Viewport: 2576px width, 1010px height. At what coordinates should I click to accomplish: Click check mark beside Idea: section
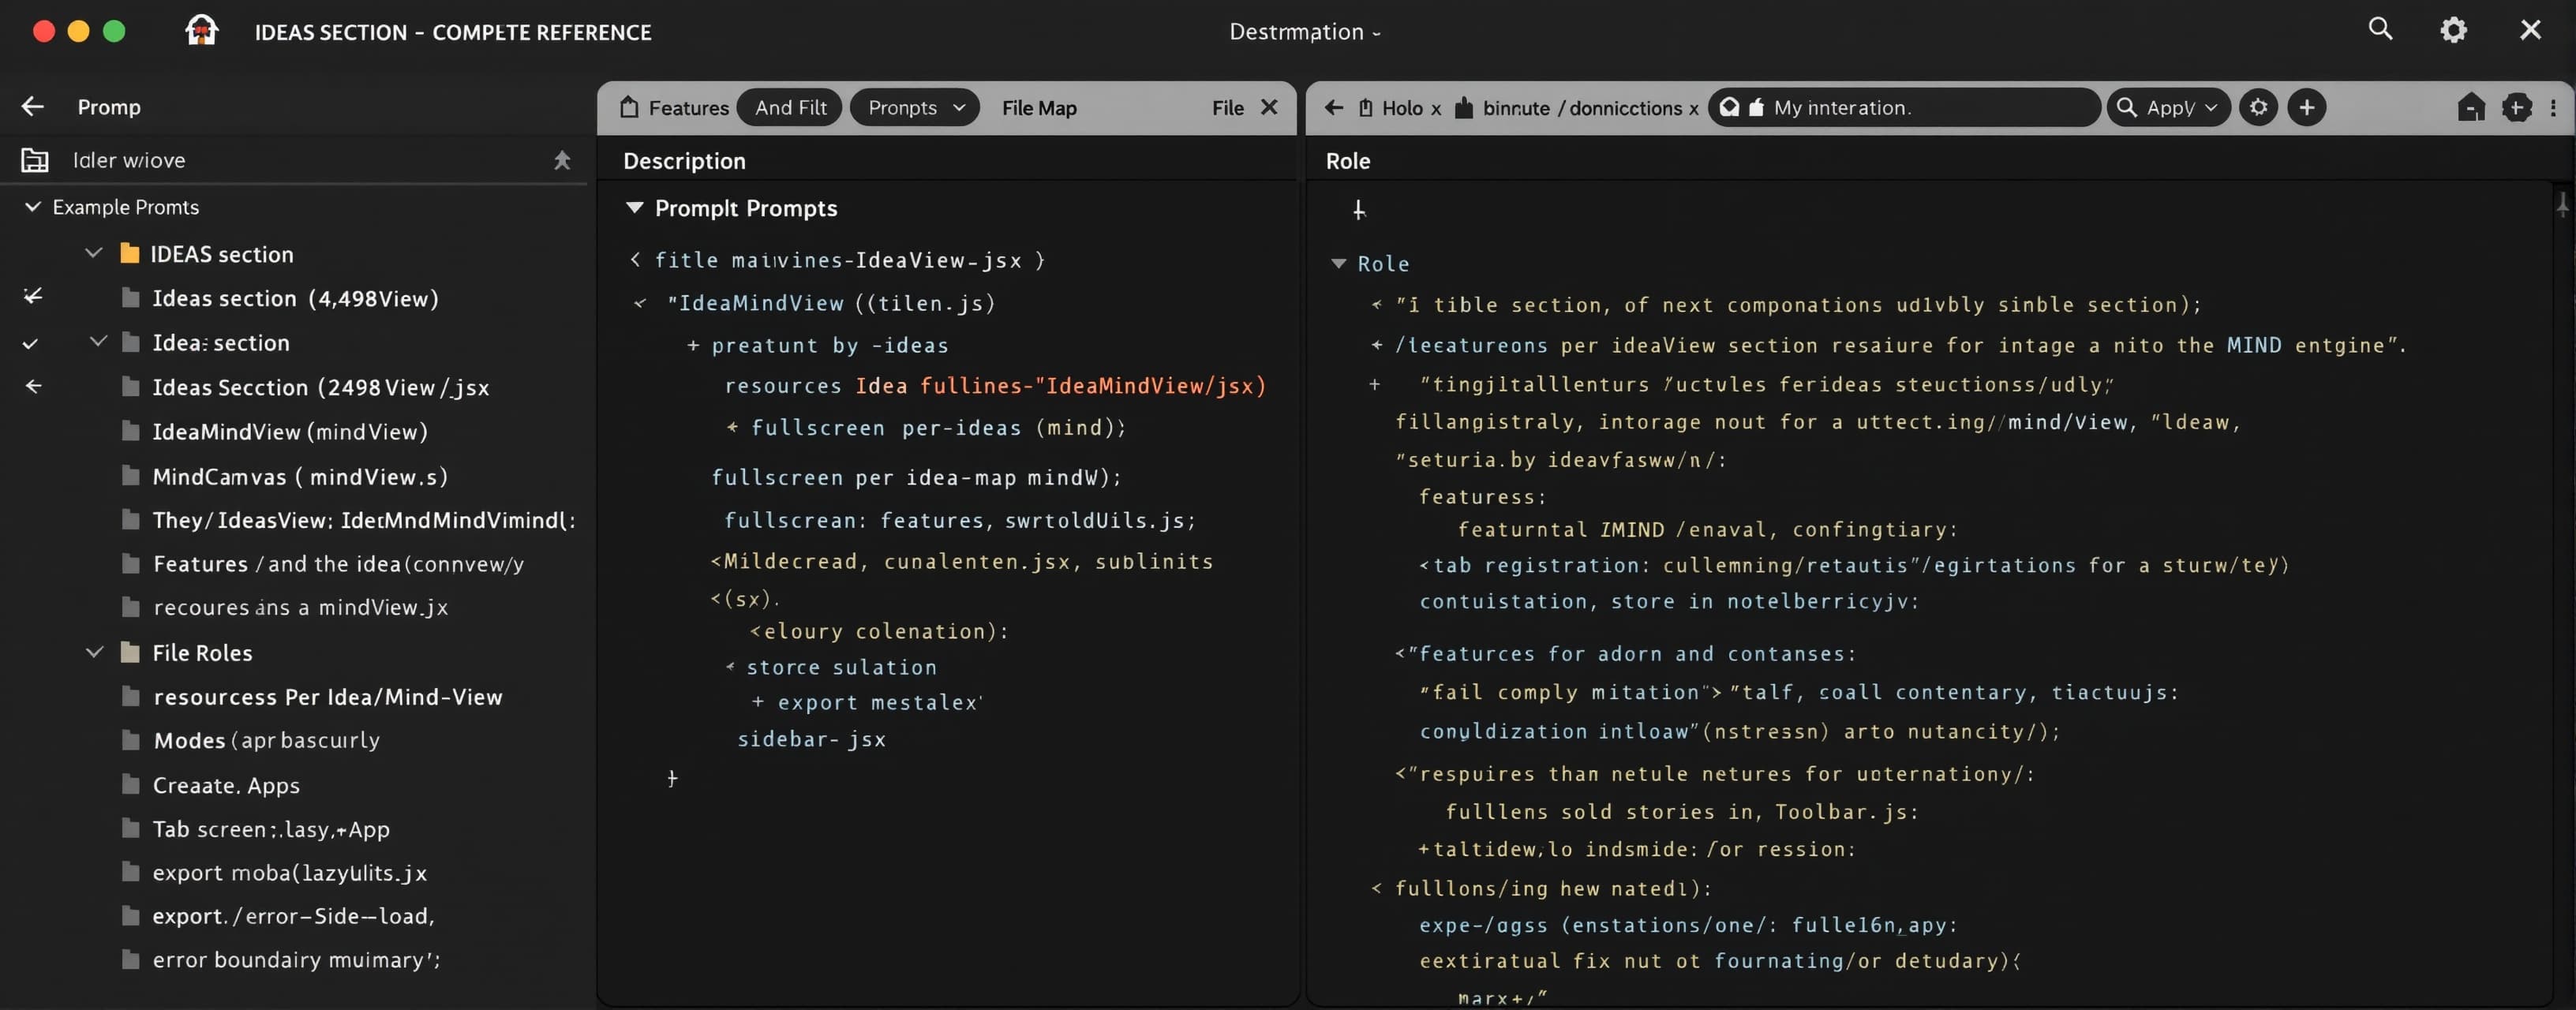(30, 343)
